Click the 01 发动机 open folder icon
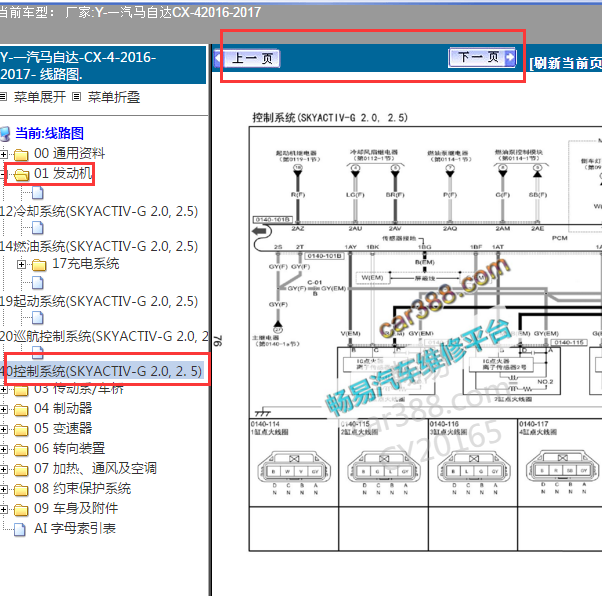The width and height of the screenshot is (602, 596). (x=22, y=175)
